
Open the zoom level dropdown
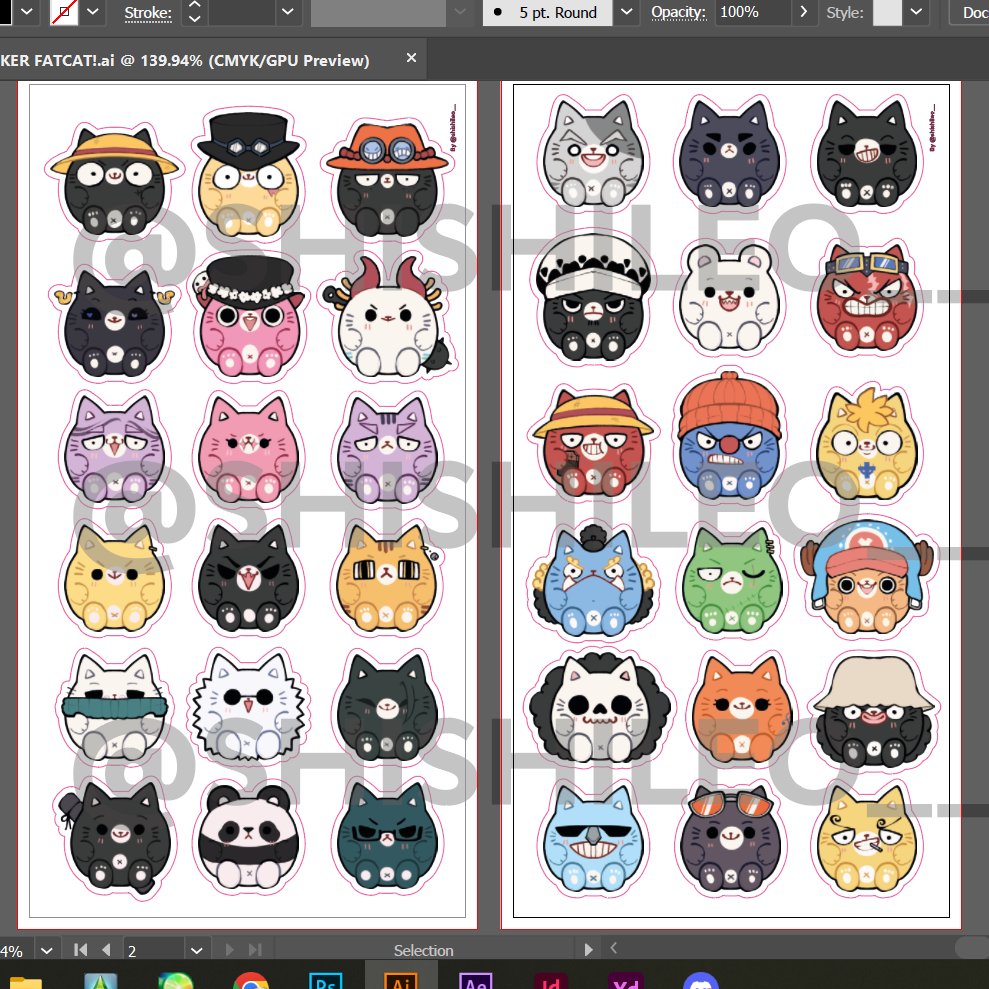47,950
